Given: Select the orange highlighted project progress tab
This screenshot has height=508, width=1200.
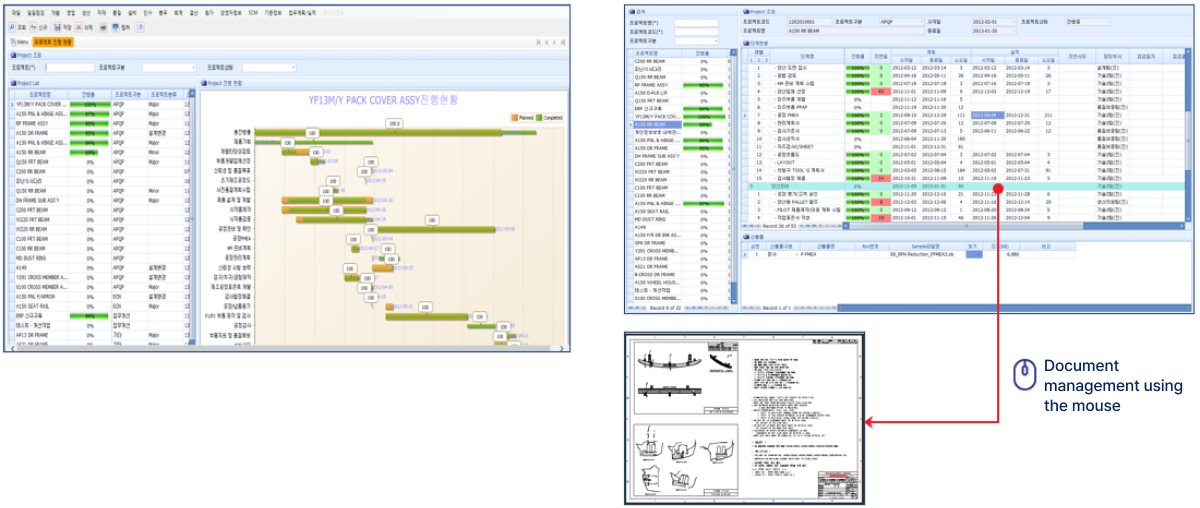Looking at the screenshot, I should point(53,42).
